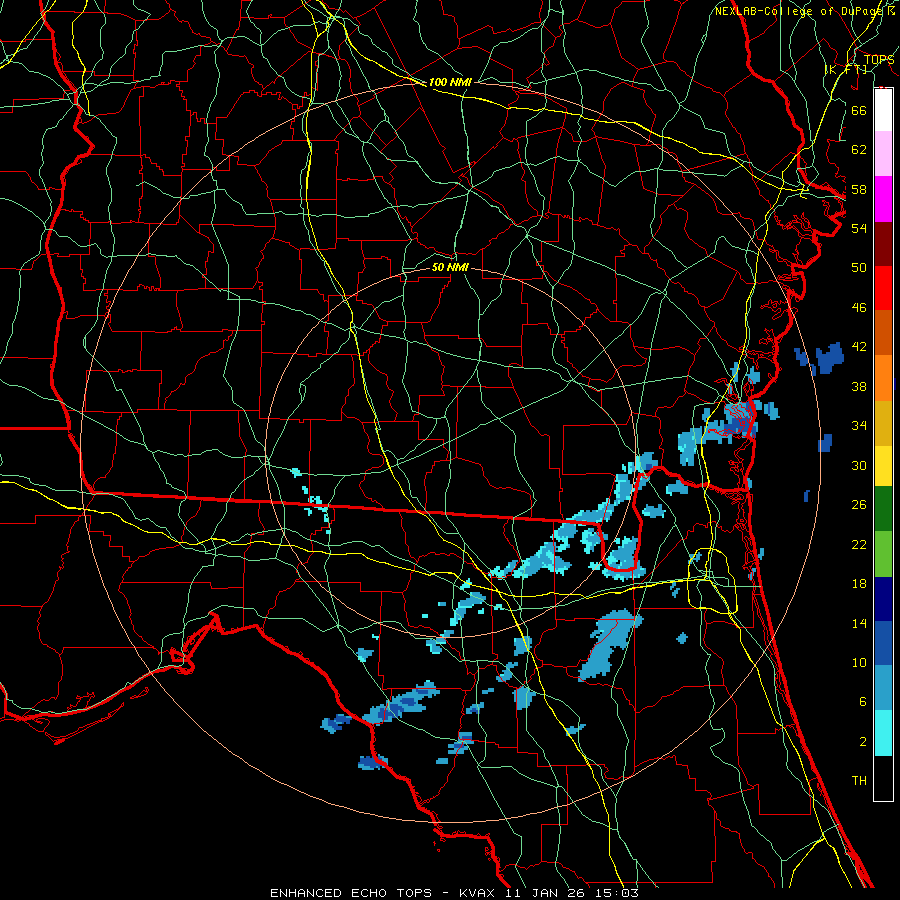Click the 58 value in the legend
This screenshot has width=900, height=900.
pyautogui.click(x=859, y=189)
